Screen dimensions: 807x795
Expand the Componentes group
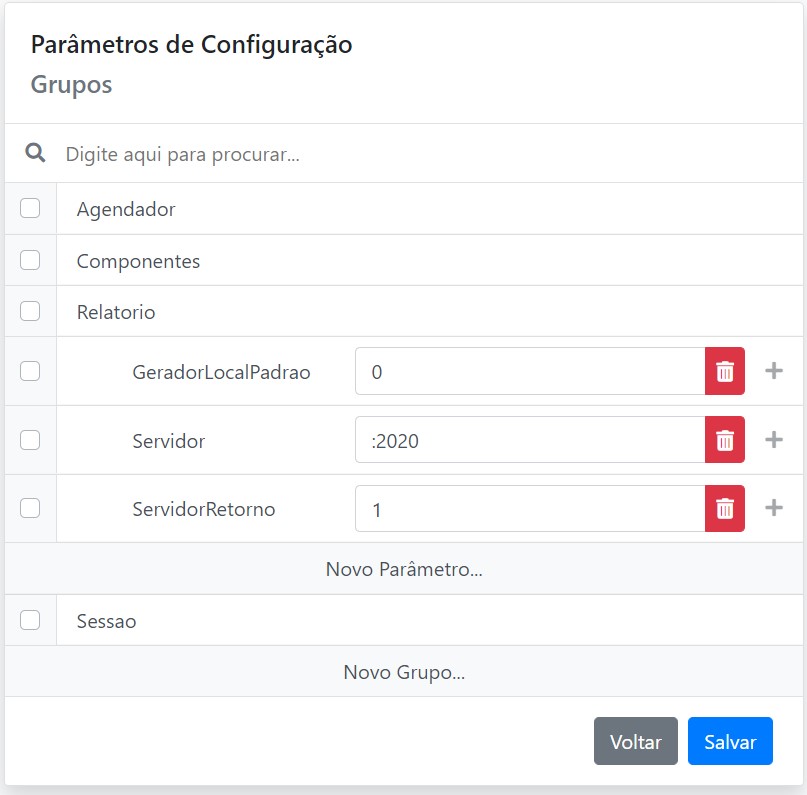(138, 261)
